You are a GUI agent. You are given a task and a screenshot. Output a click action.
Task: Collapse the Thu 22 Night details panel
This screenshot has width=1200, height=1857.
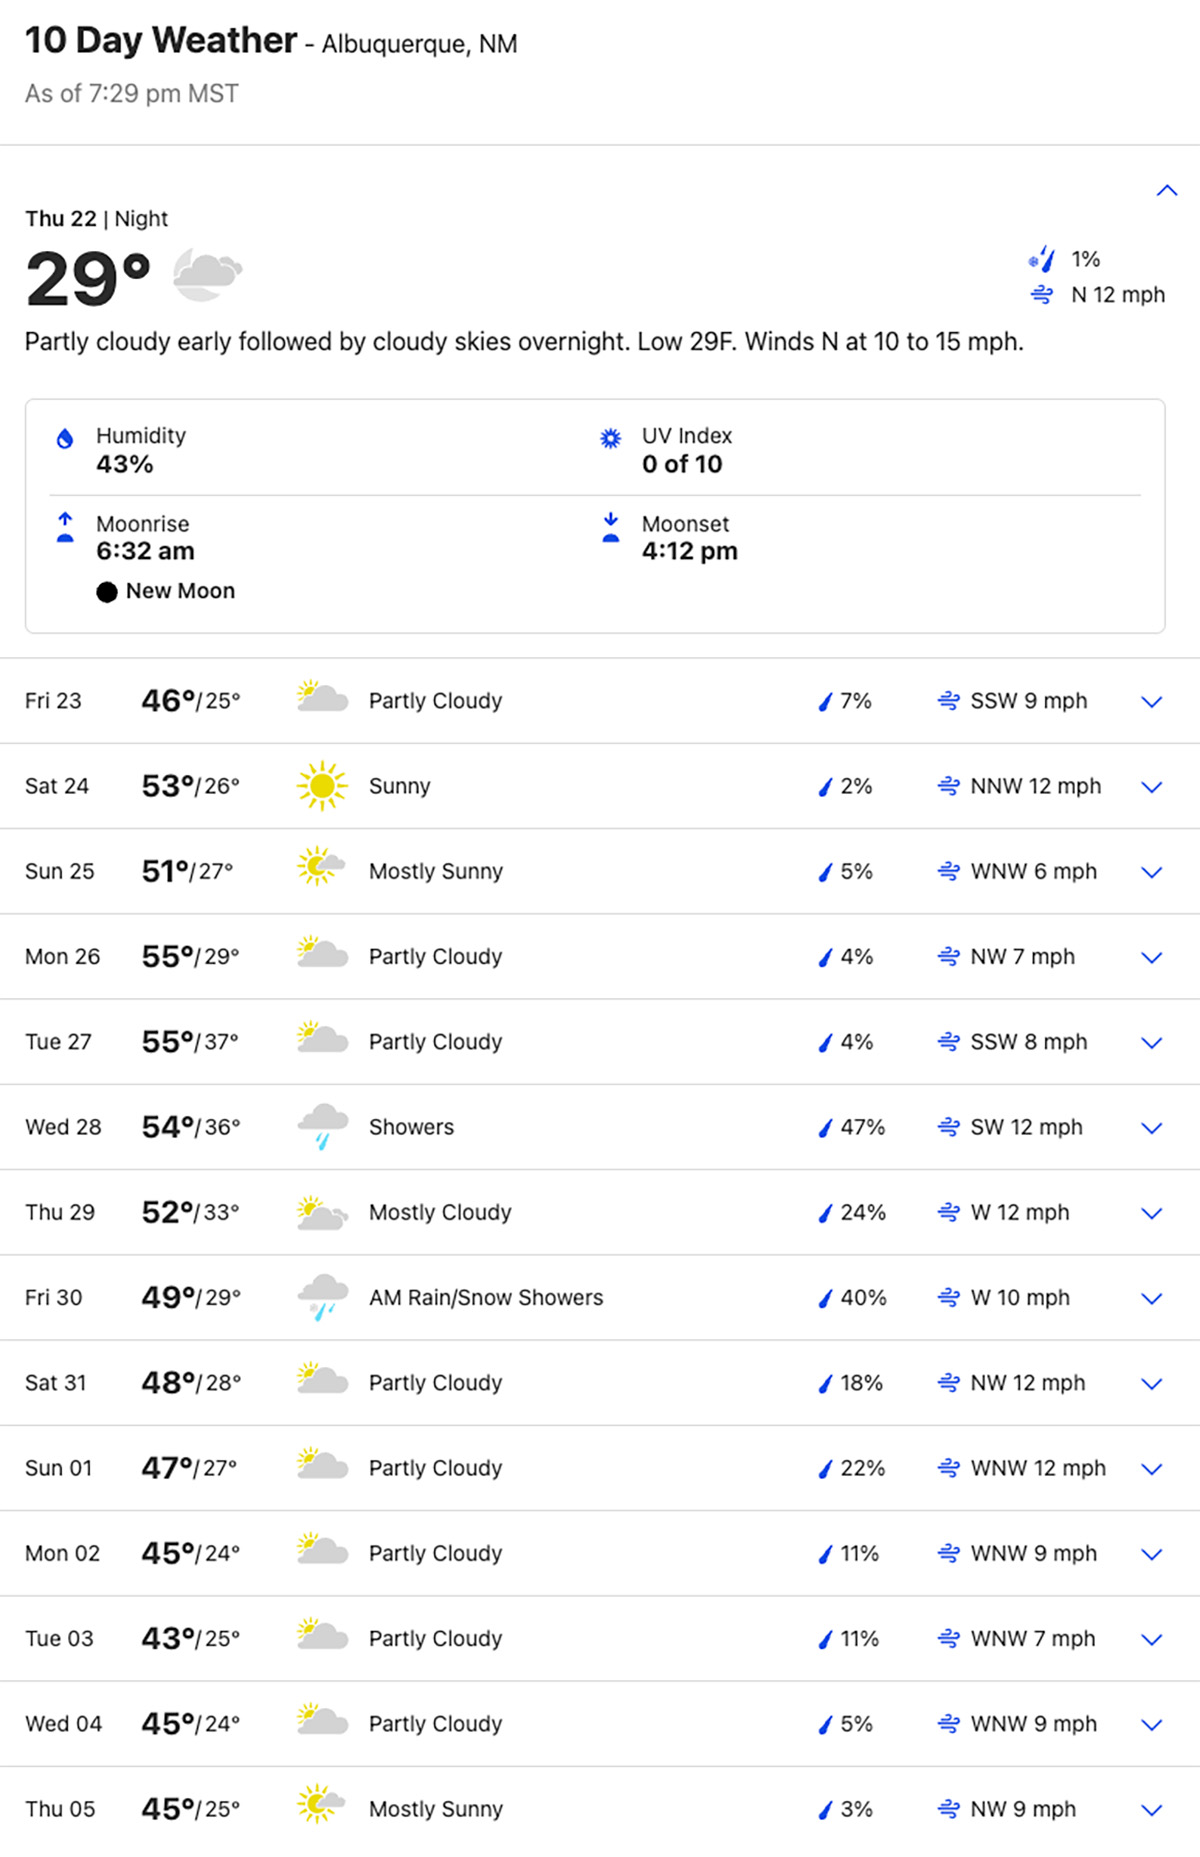click(1166, 190)
